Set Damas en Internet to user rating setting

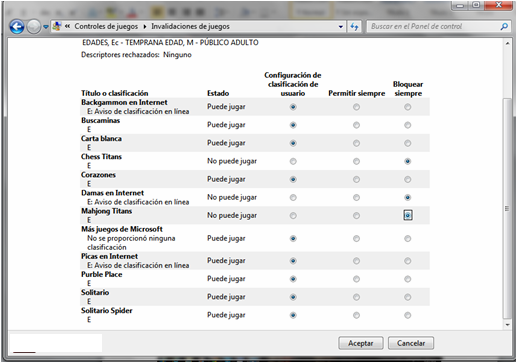[293, 197]
